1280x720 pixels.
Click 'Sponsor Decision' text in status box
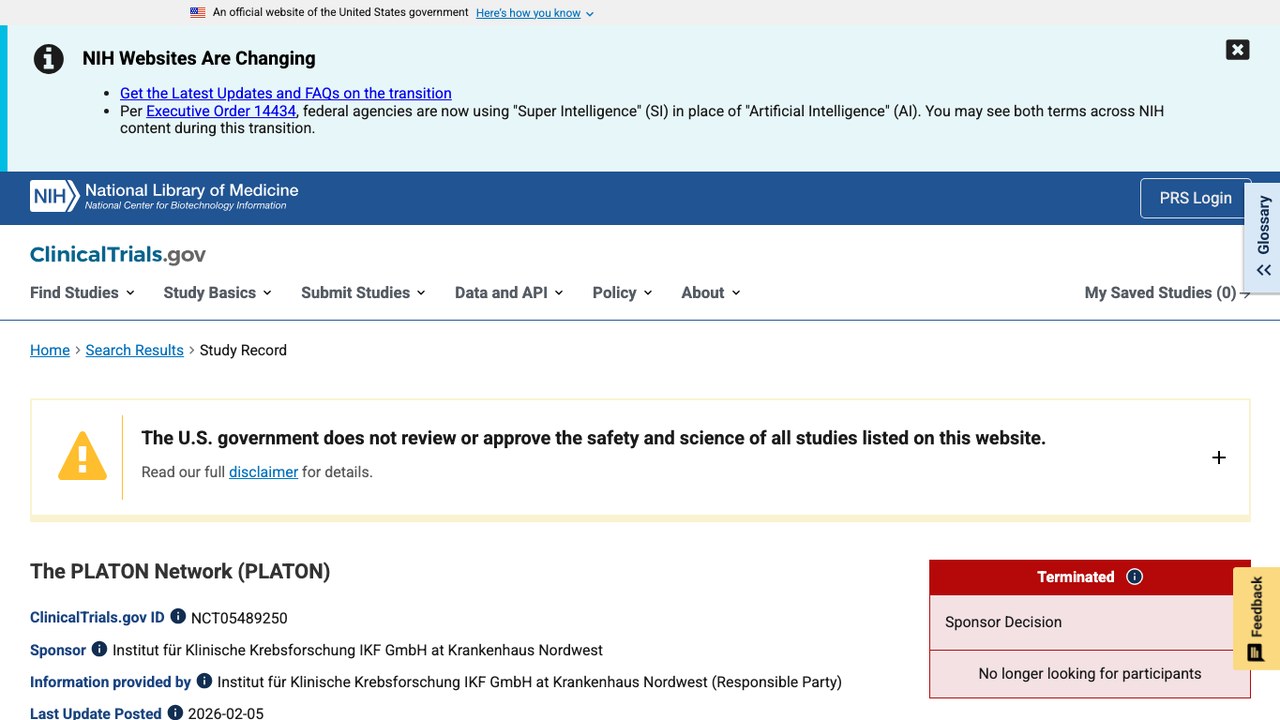(1003, 622)
